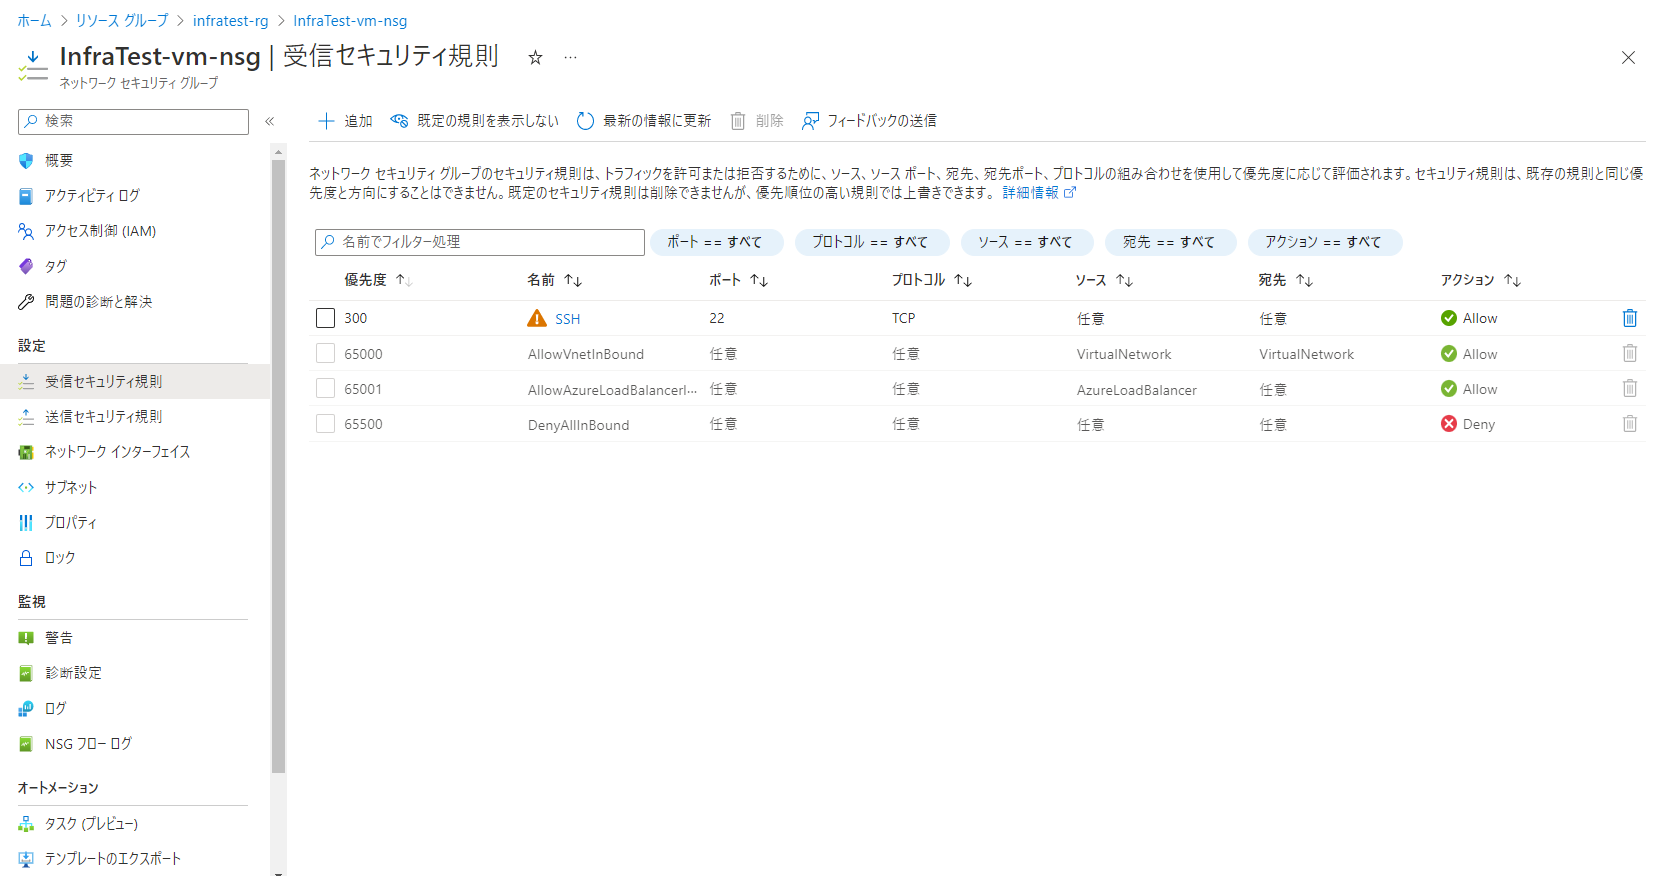
Task: Click the SSH warning triangle icon
Action: [537, 318]
